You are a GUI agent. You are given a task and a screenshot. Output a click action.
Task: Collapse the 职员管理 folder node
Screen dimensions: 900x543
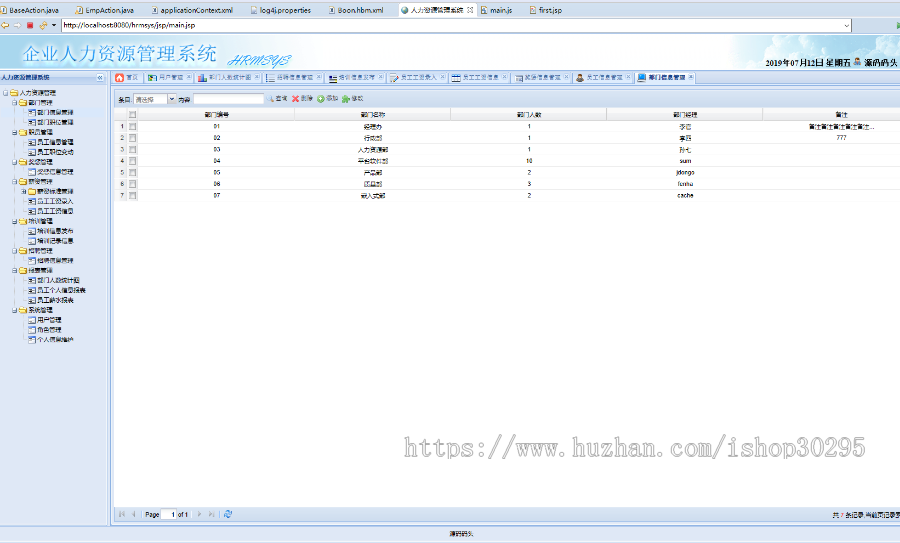tap(14, 132)
